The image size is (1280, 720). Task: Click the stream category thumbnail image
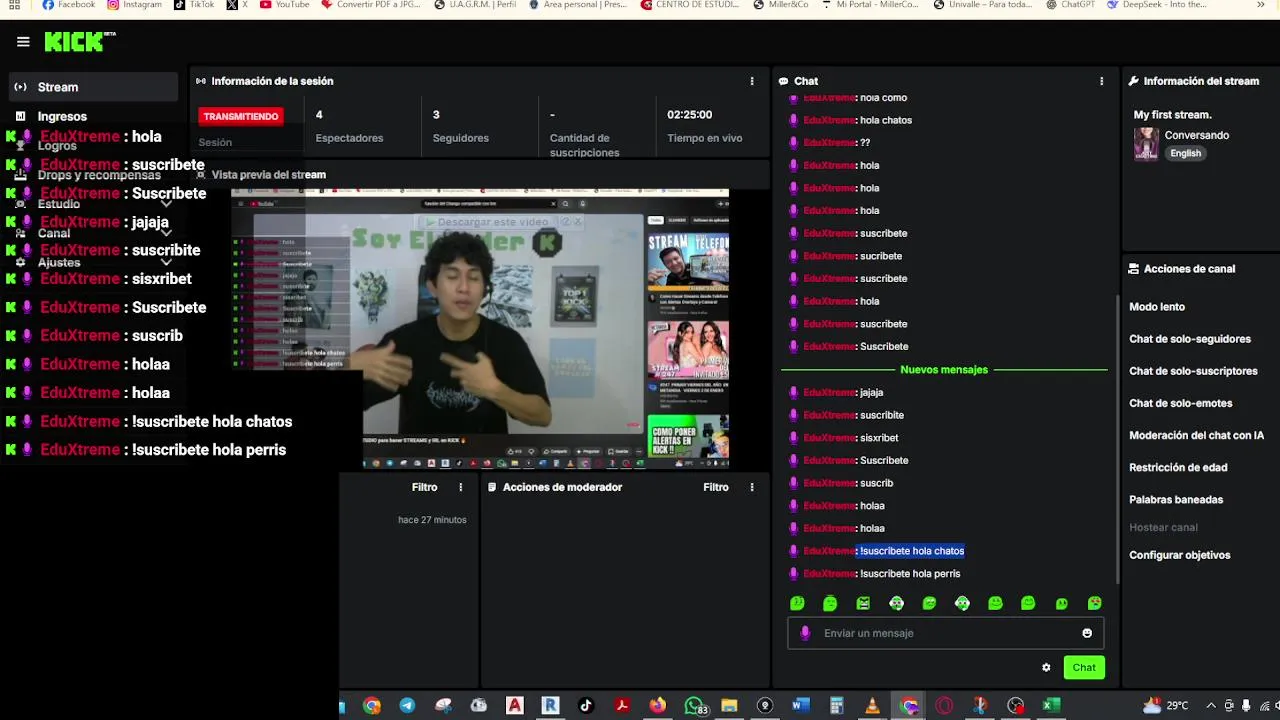[1146, 144]
